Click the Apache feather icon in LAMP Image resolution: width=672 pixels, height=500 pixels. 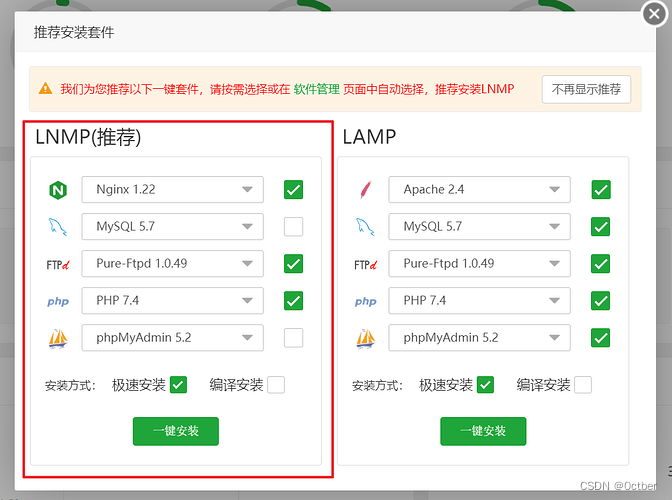(365, 190)
